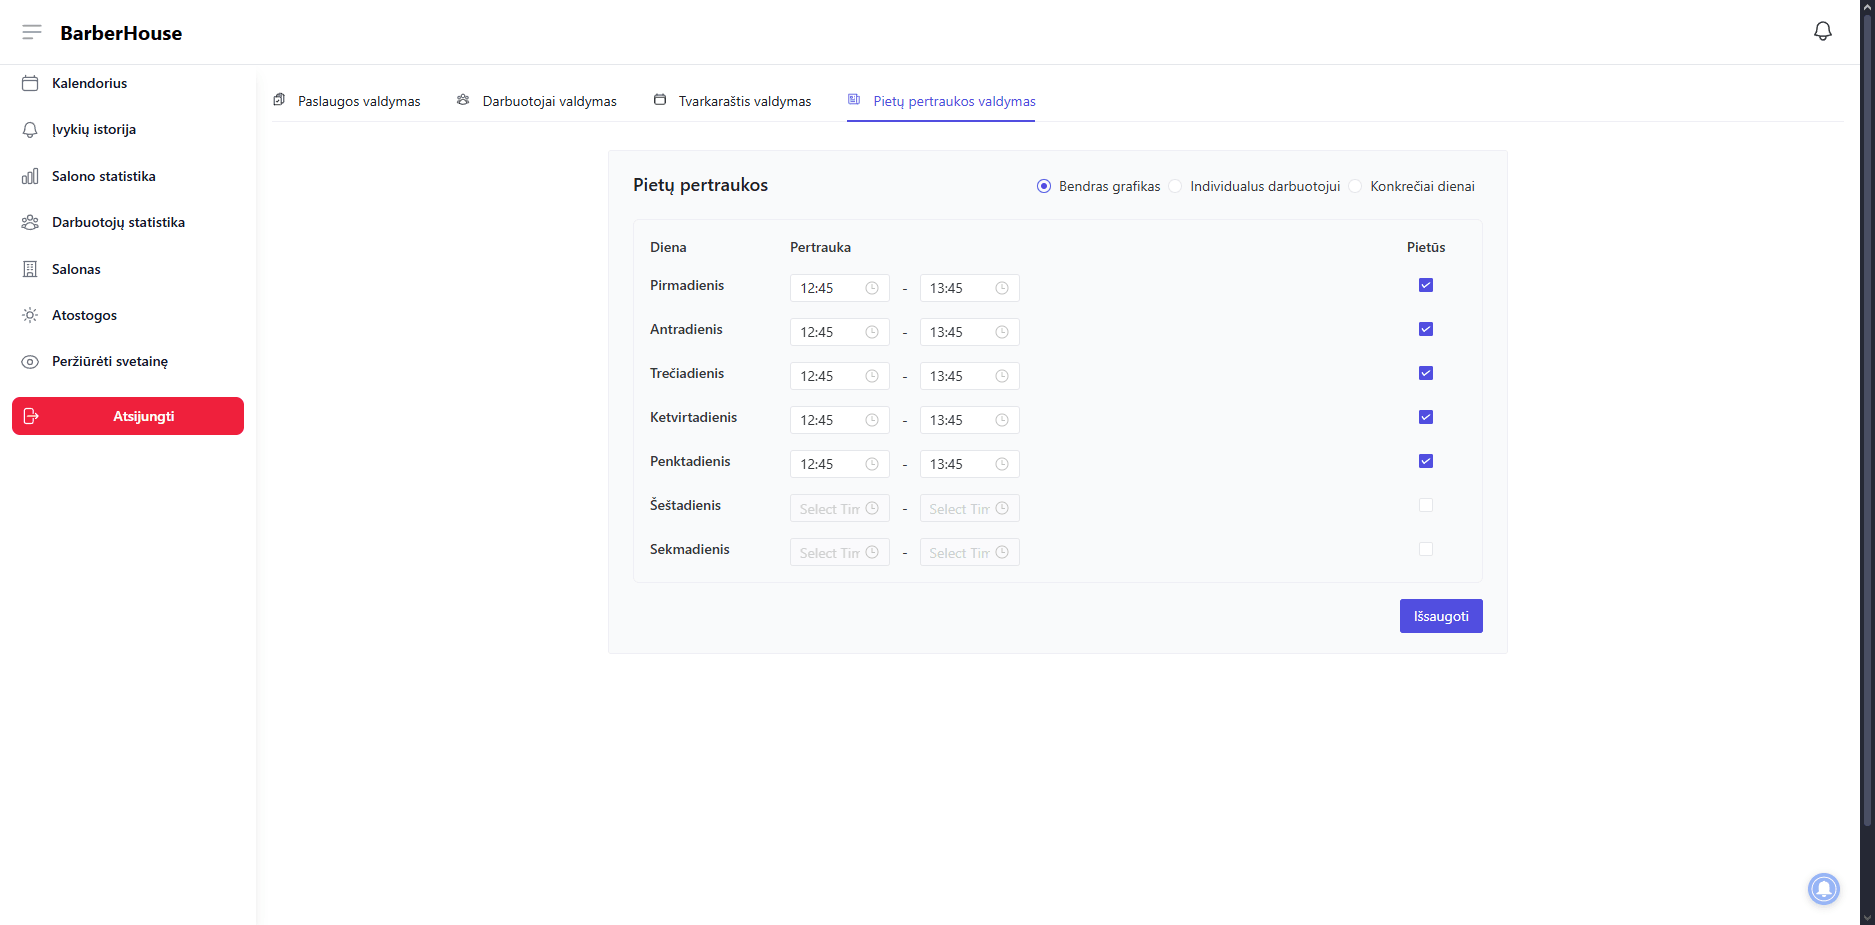Open notifications bell in top bar
This screenshot has width=1875, height=925.
(1822, 32)
